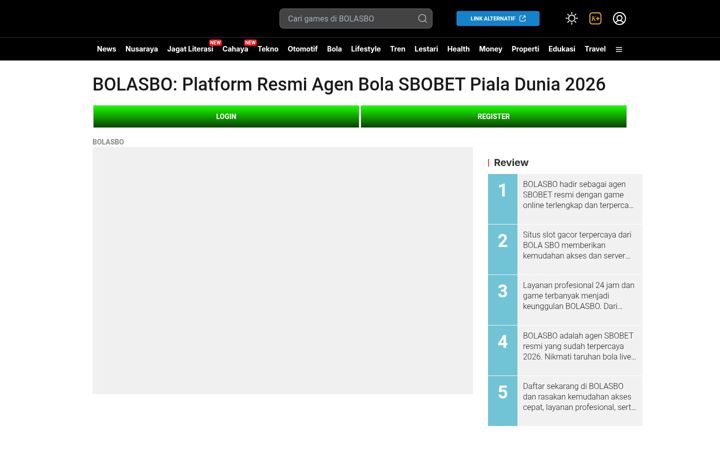
Task: Open the K+ premium badge icon
Action: click(x=595, y=18)
